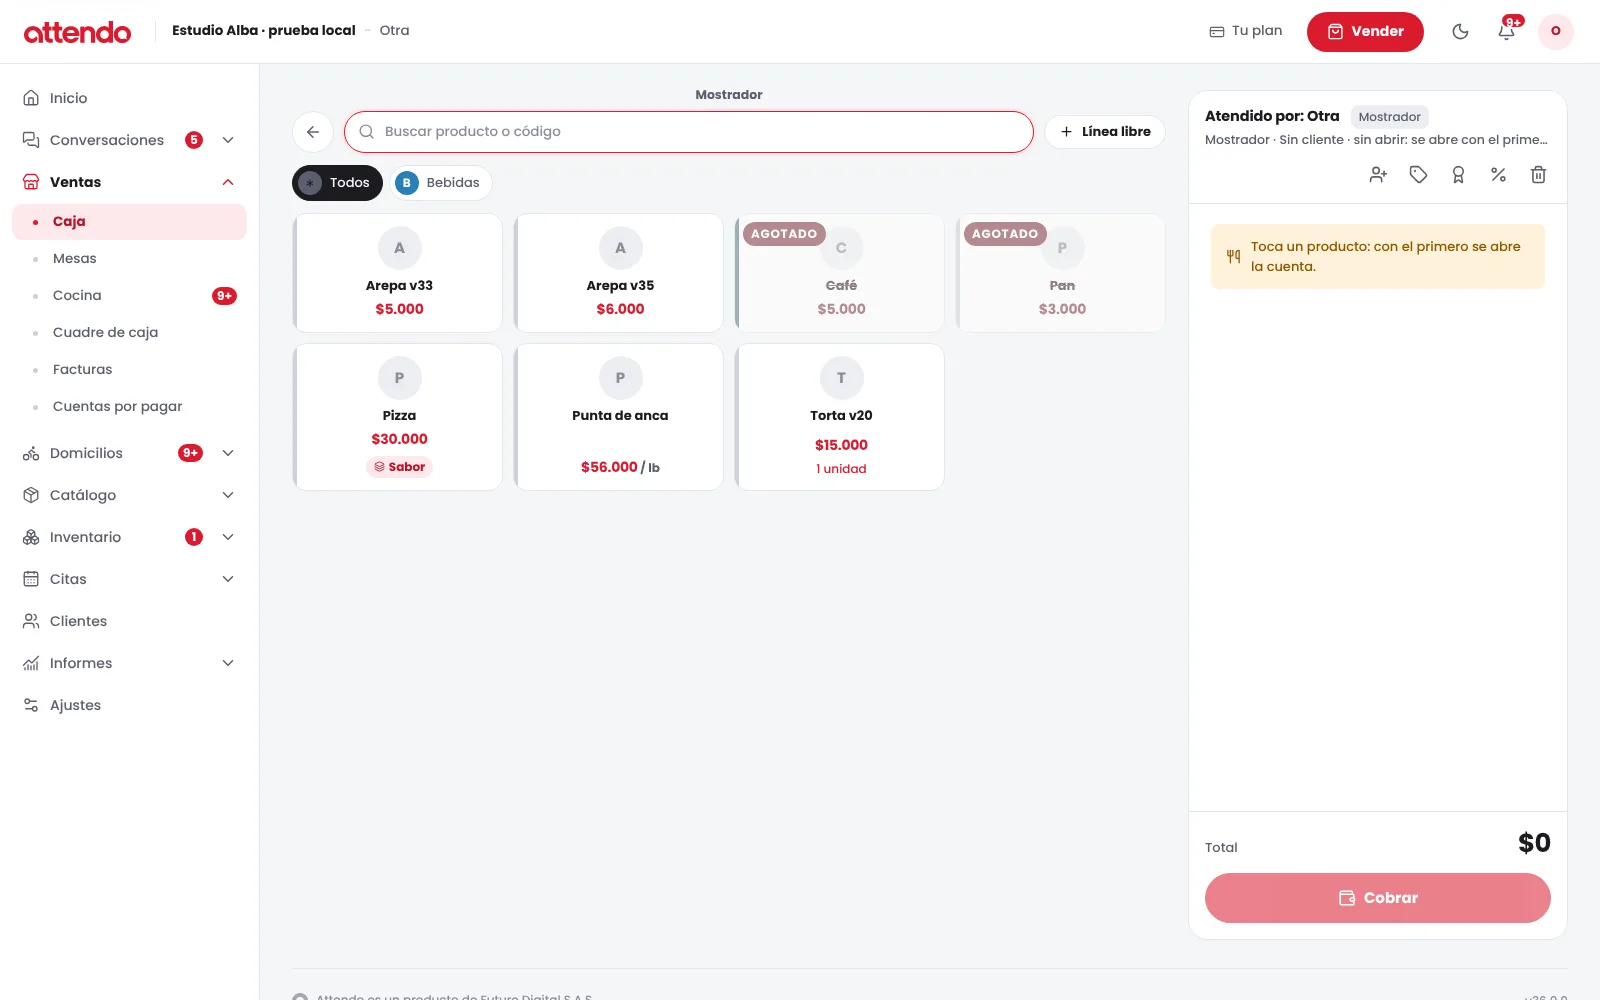
Task: Add a Línea libre
Action: coord(1105,132)
